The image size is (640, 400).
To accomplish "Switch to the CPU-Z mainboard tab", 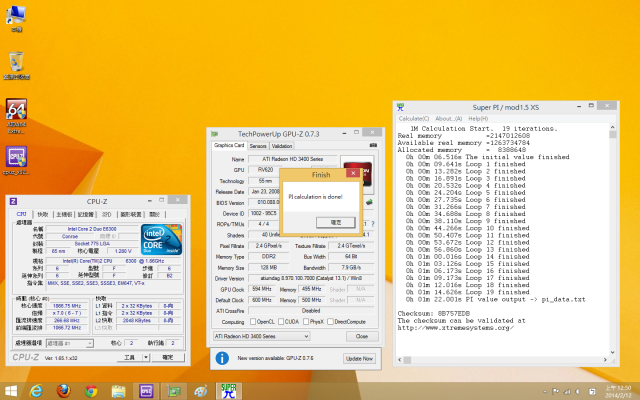I will 64,214.
